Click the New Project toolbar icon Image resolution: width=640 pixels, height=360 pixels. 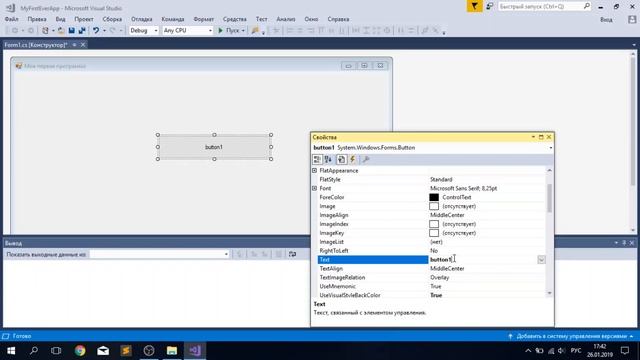pyautogui.click(x=45, y=31)
